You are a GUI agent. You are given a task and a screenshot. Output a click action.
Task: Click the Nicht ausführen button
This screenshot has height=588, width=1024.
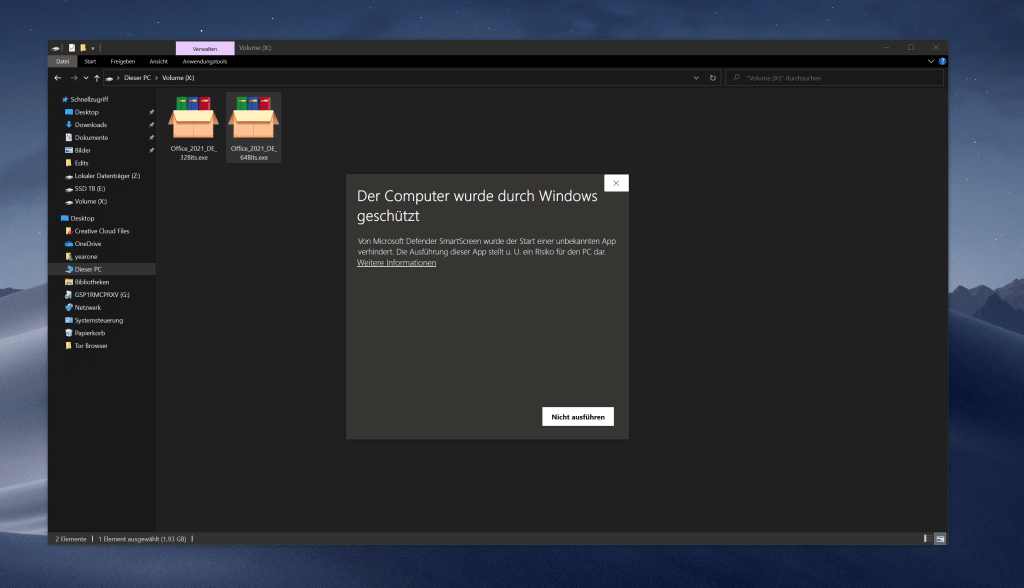click(x=577, y=417)
